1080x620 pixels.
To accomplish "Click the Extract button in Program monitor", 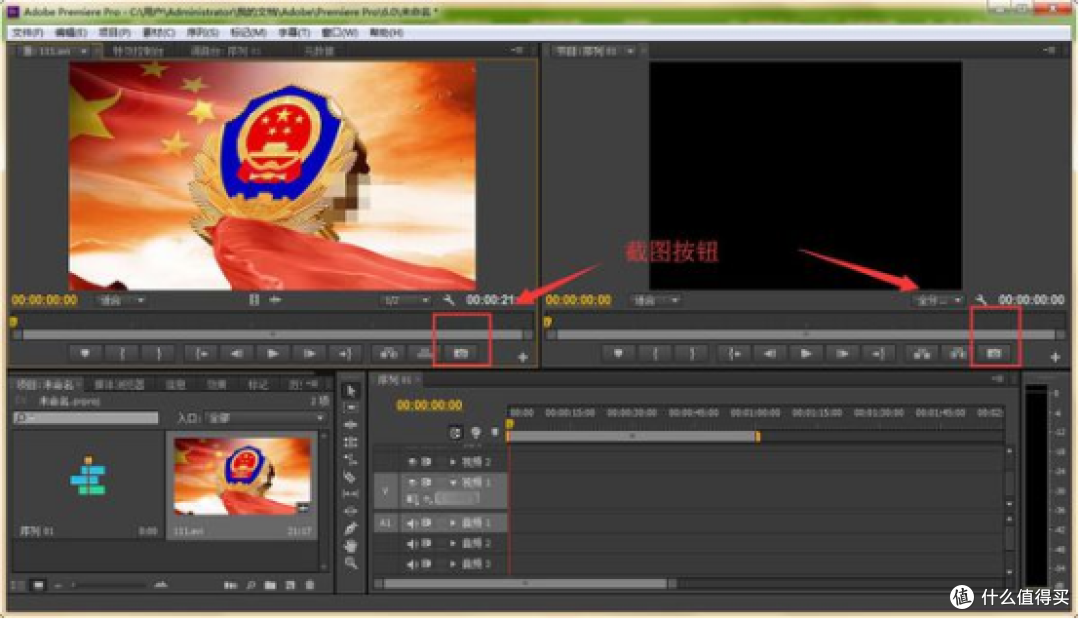I will (957, 353).
